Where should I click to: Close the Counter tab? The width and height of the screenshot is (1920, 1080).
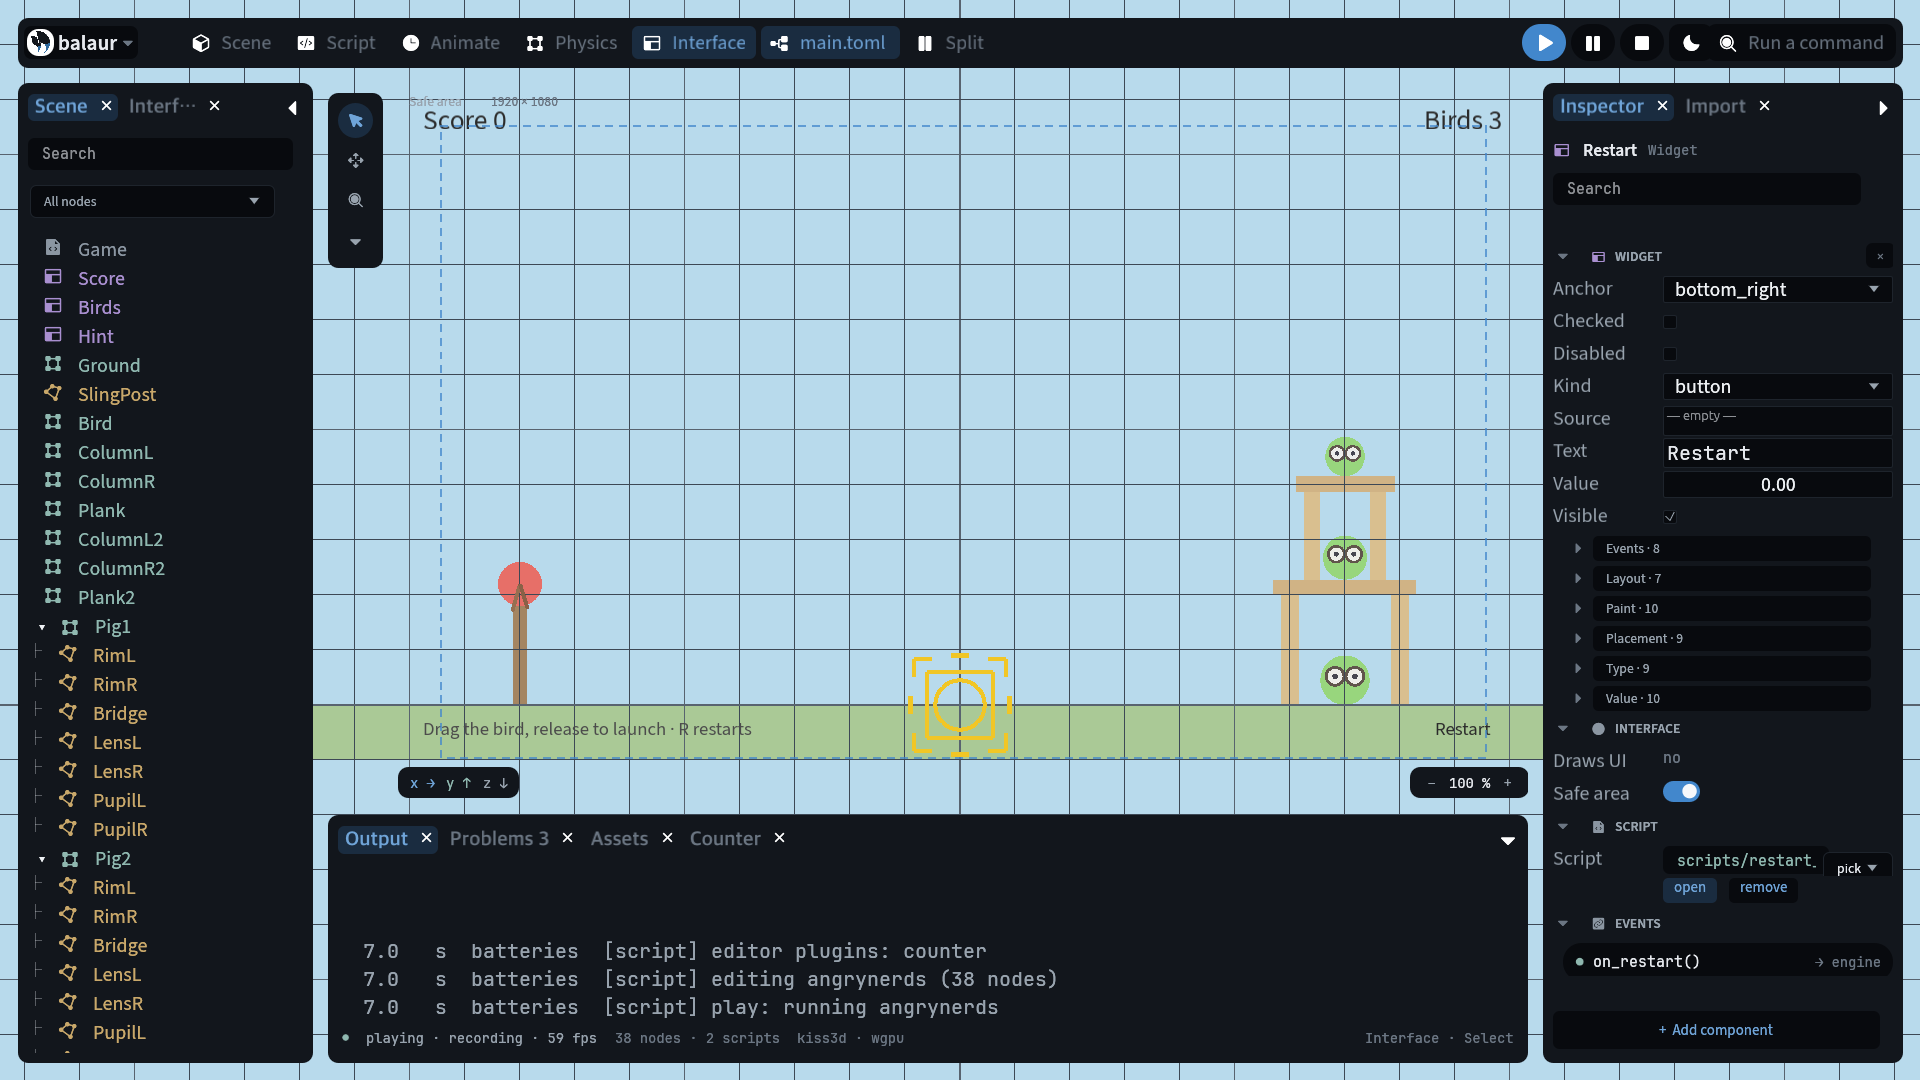pyautogui.click(x=779, y=838)
